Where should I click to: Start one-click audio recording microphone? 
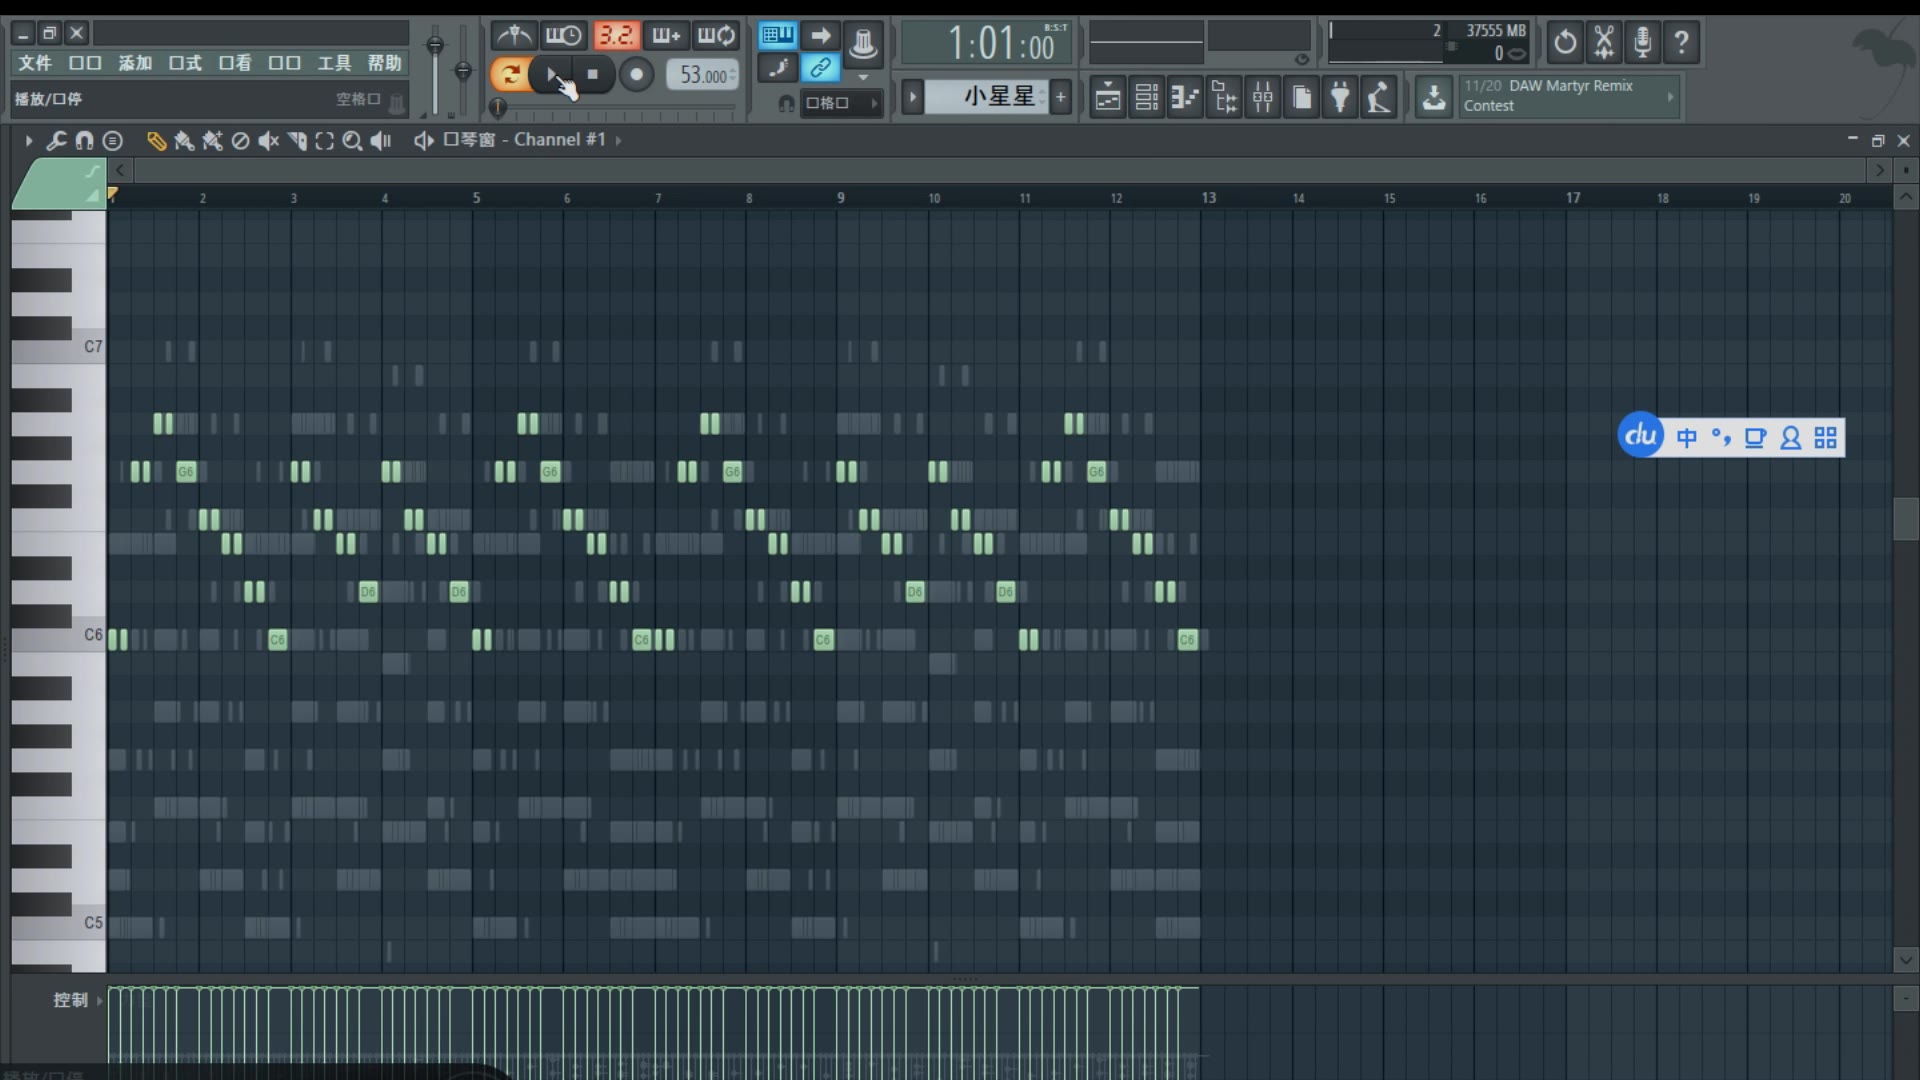click(1642, 42)
